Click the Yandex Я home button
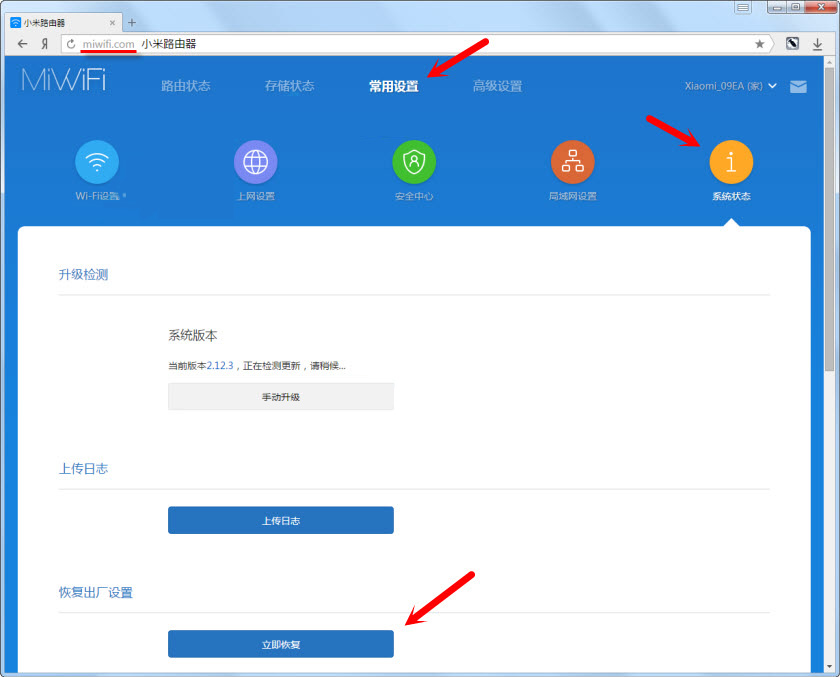The image size is (840, 677). pos(45,44)
